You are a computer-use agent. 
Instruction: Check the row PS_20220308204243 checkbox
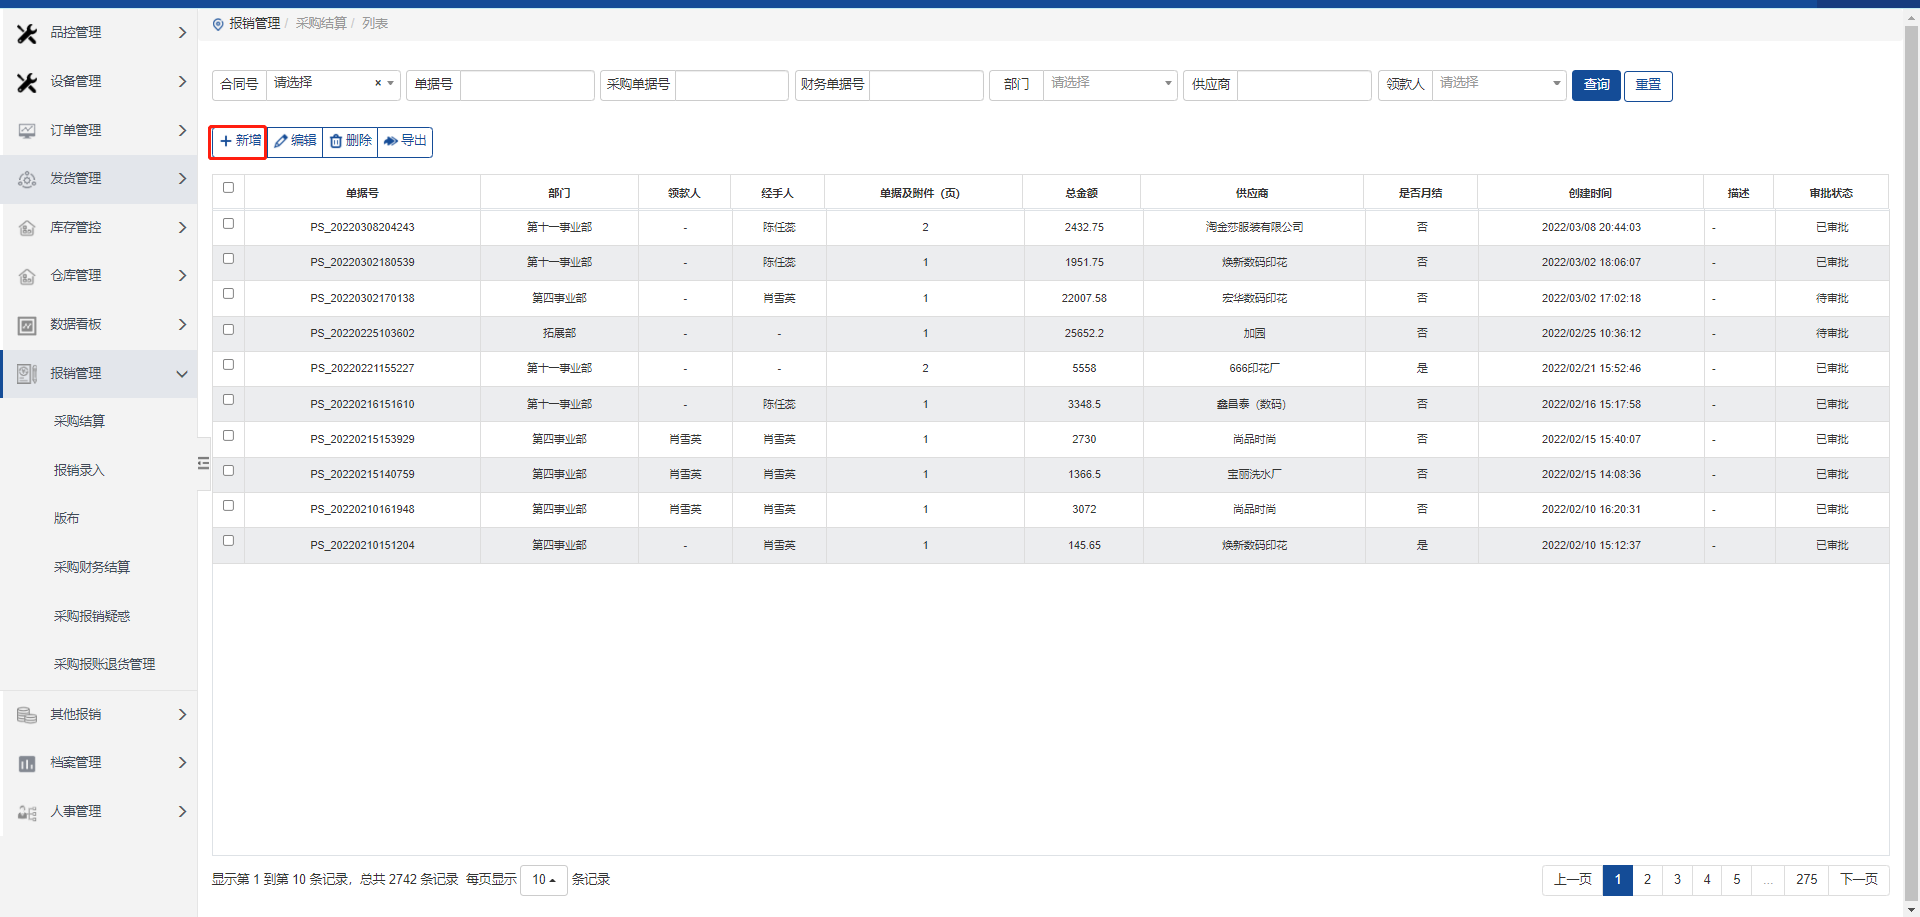coord(228,224)
